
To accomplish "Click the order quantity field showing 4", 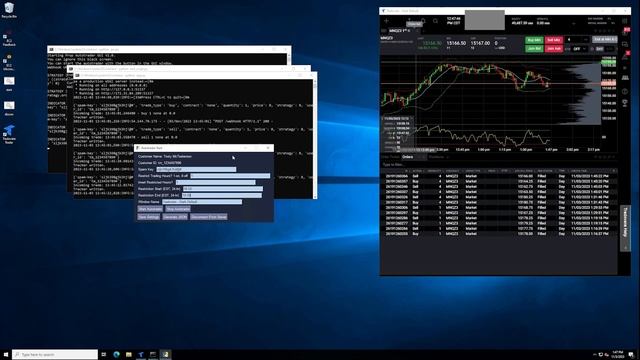I will coord(577,40).
